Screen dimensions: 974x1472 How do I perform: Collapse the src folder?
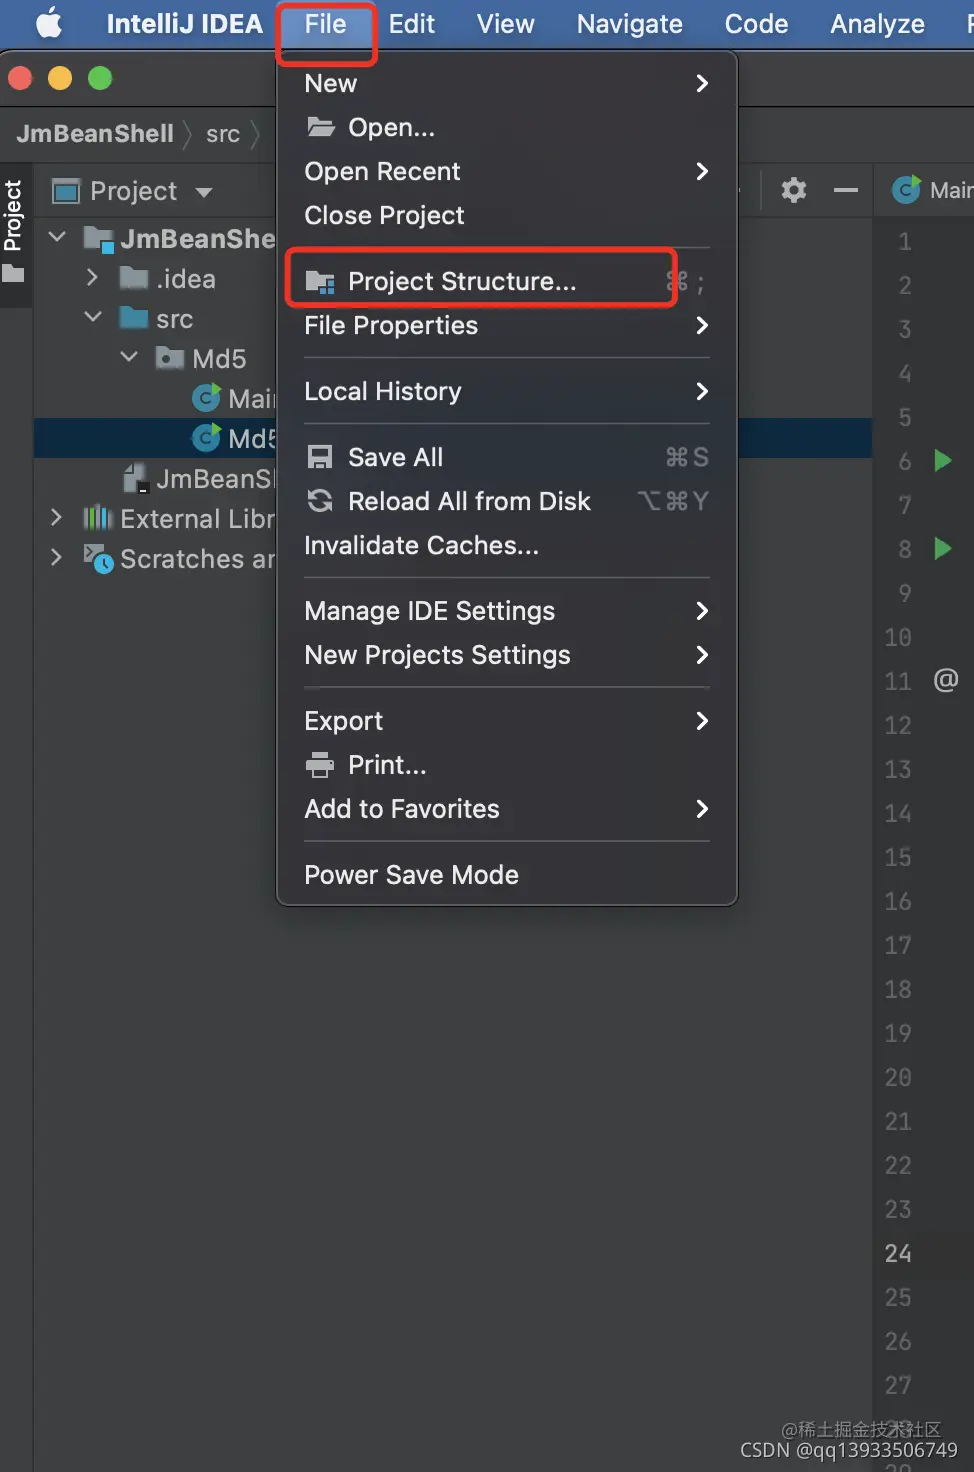point(93,318)
